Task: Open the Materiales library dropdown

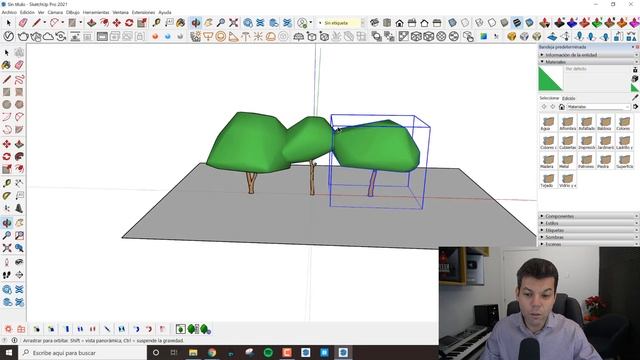Action: point(598,107)
